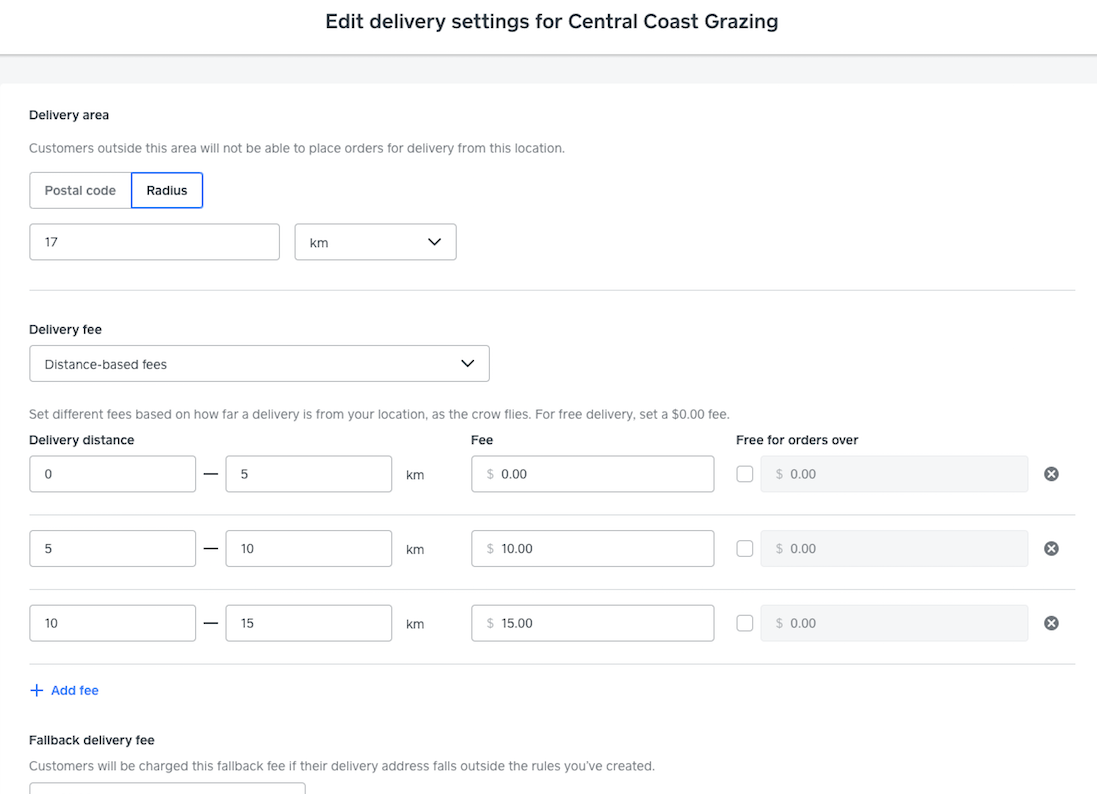Click the $15.00 fee field

click(x=593, y=623)
